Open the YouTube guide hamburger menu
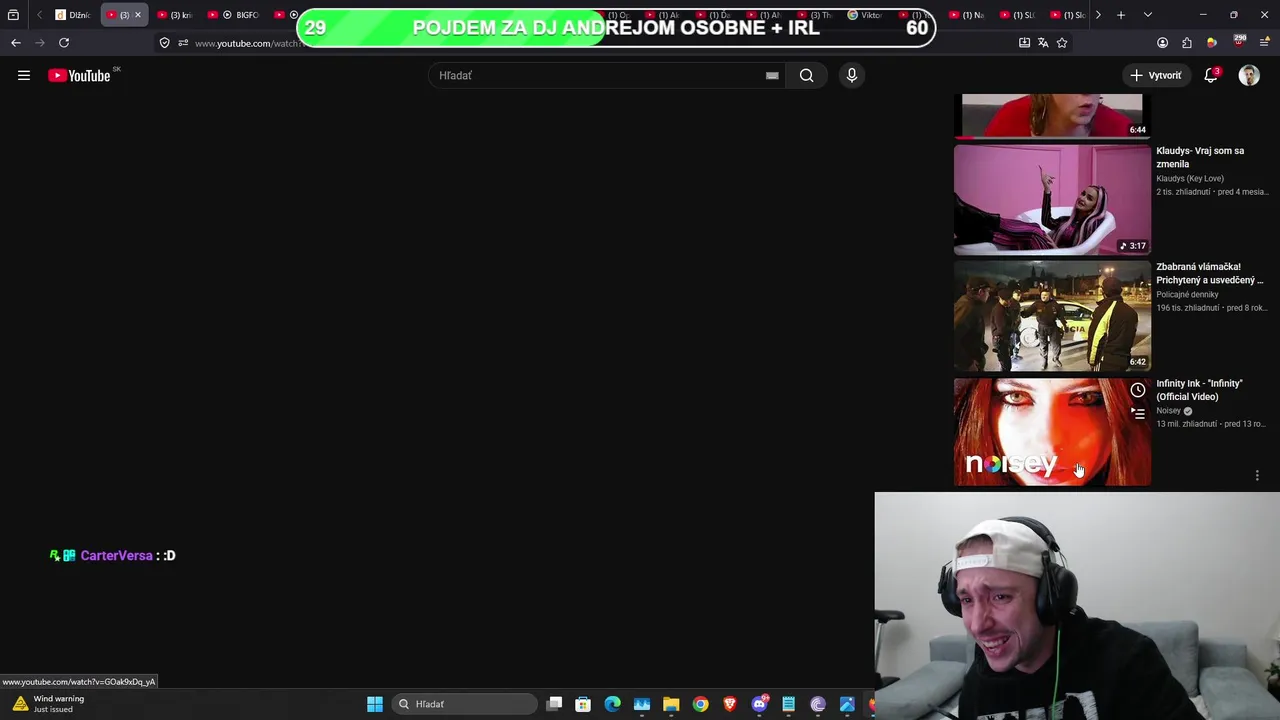 (24, 75)
